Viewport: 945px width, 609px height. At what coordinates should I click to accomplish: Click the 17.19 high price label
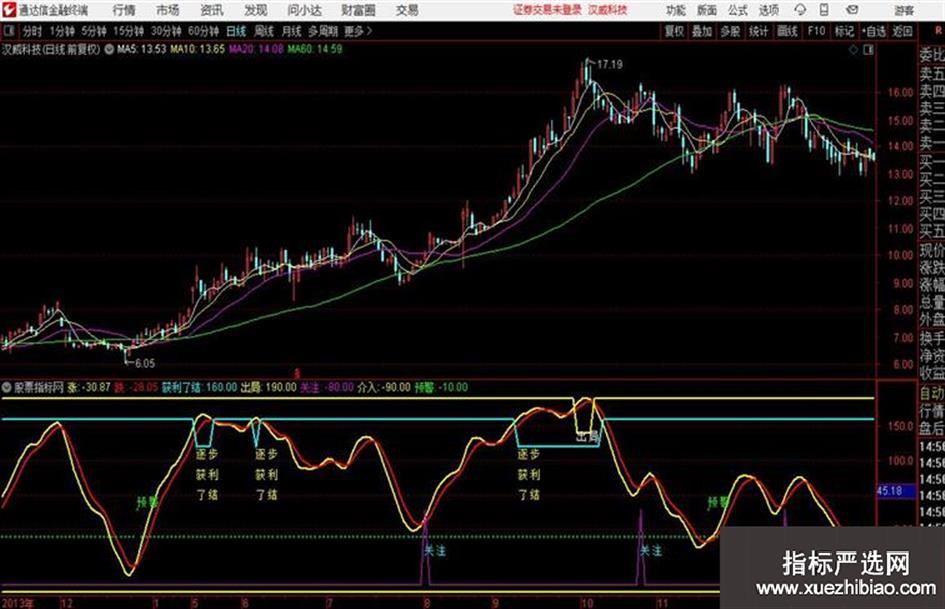coord(609,64)
